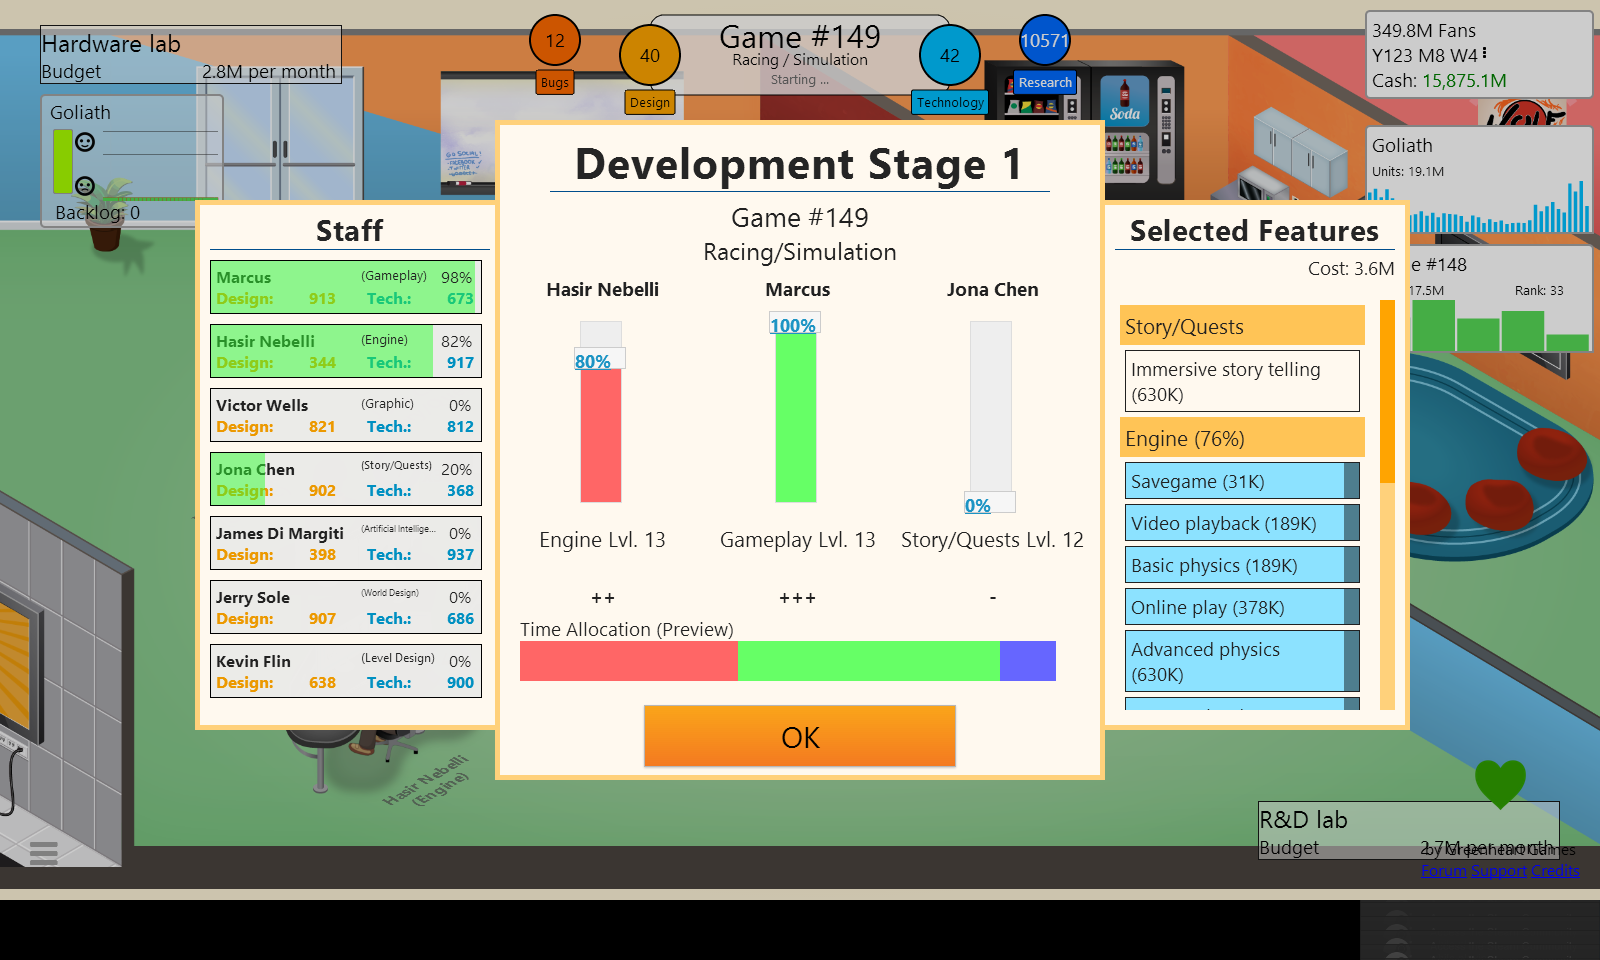Click the green heart icon
Image resolution: width=1600 pixels, height=960 pixels.
(x=1500, y=782)
